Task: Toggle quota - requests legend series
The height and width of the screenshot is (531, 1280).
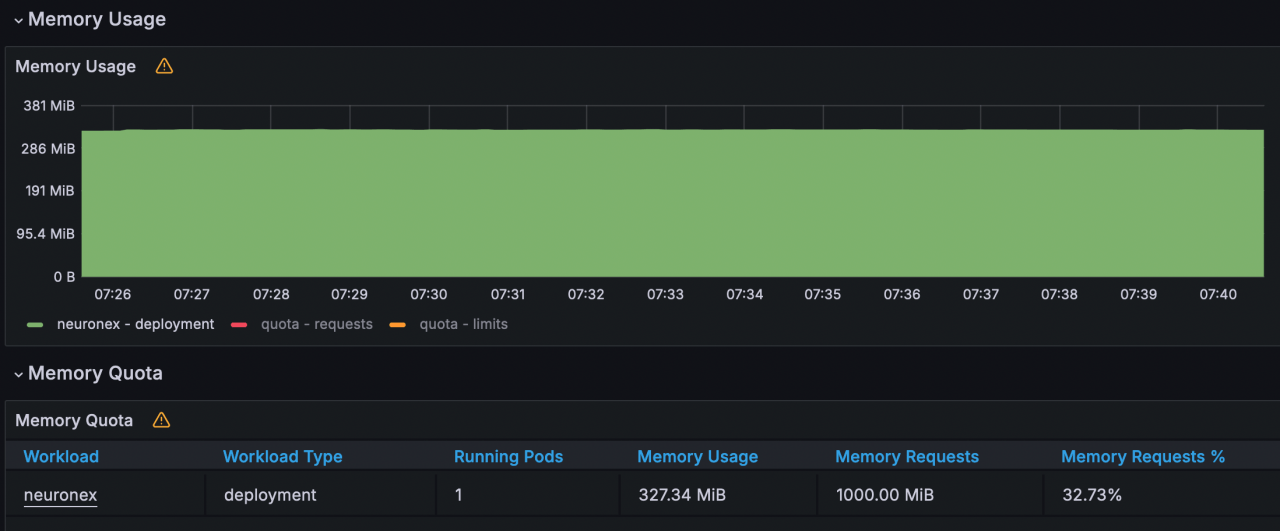Action: (316, 324)
